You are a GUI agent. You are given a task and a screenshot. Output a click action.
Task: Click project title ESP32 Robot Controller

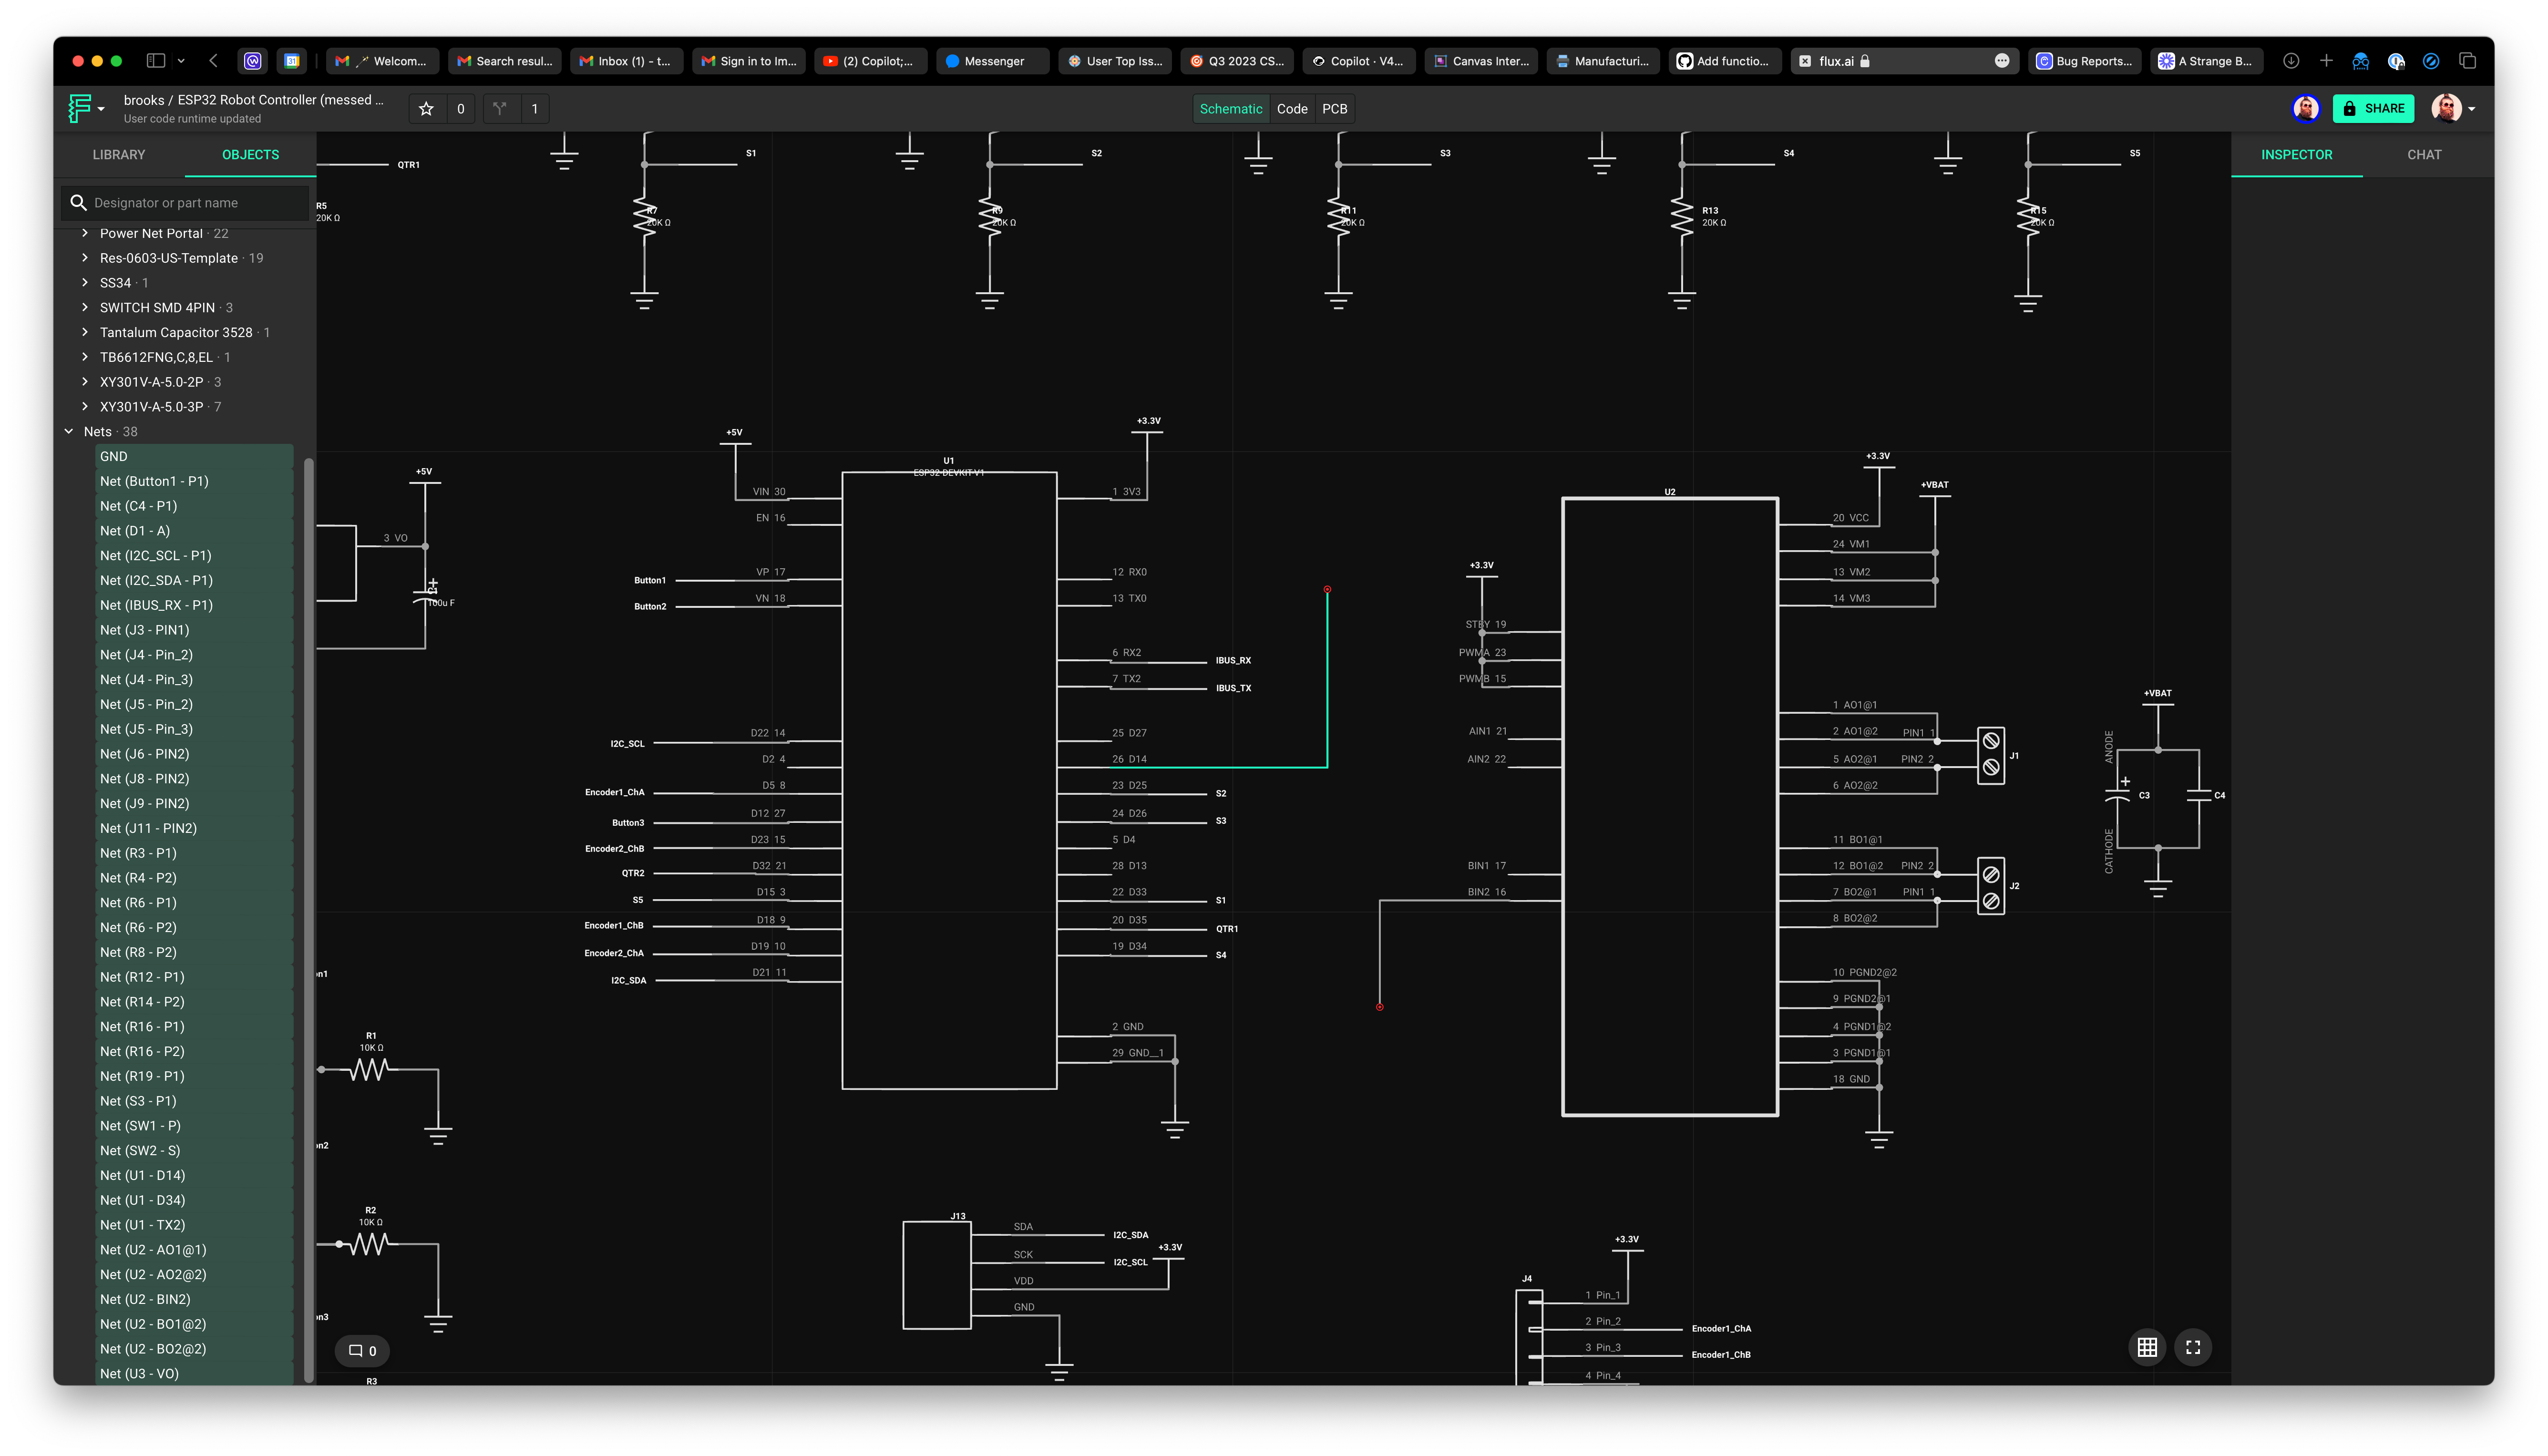tap(280, 100)
